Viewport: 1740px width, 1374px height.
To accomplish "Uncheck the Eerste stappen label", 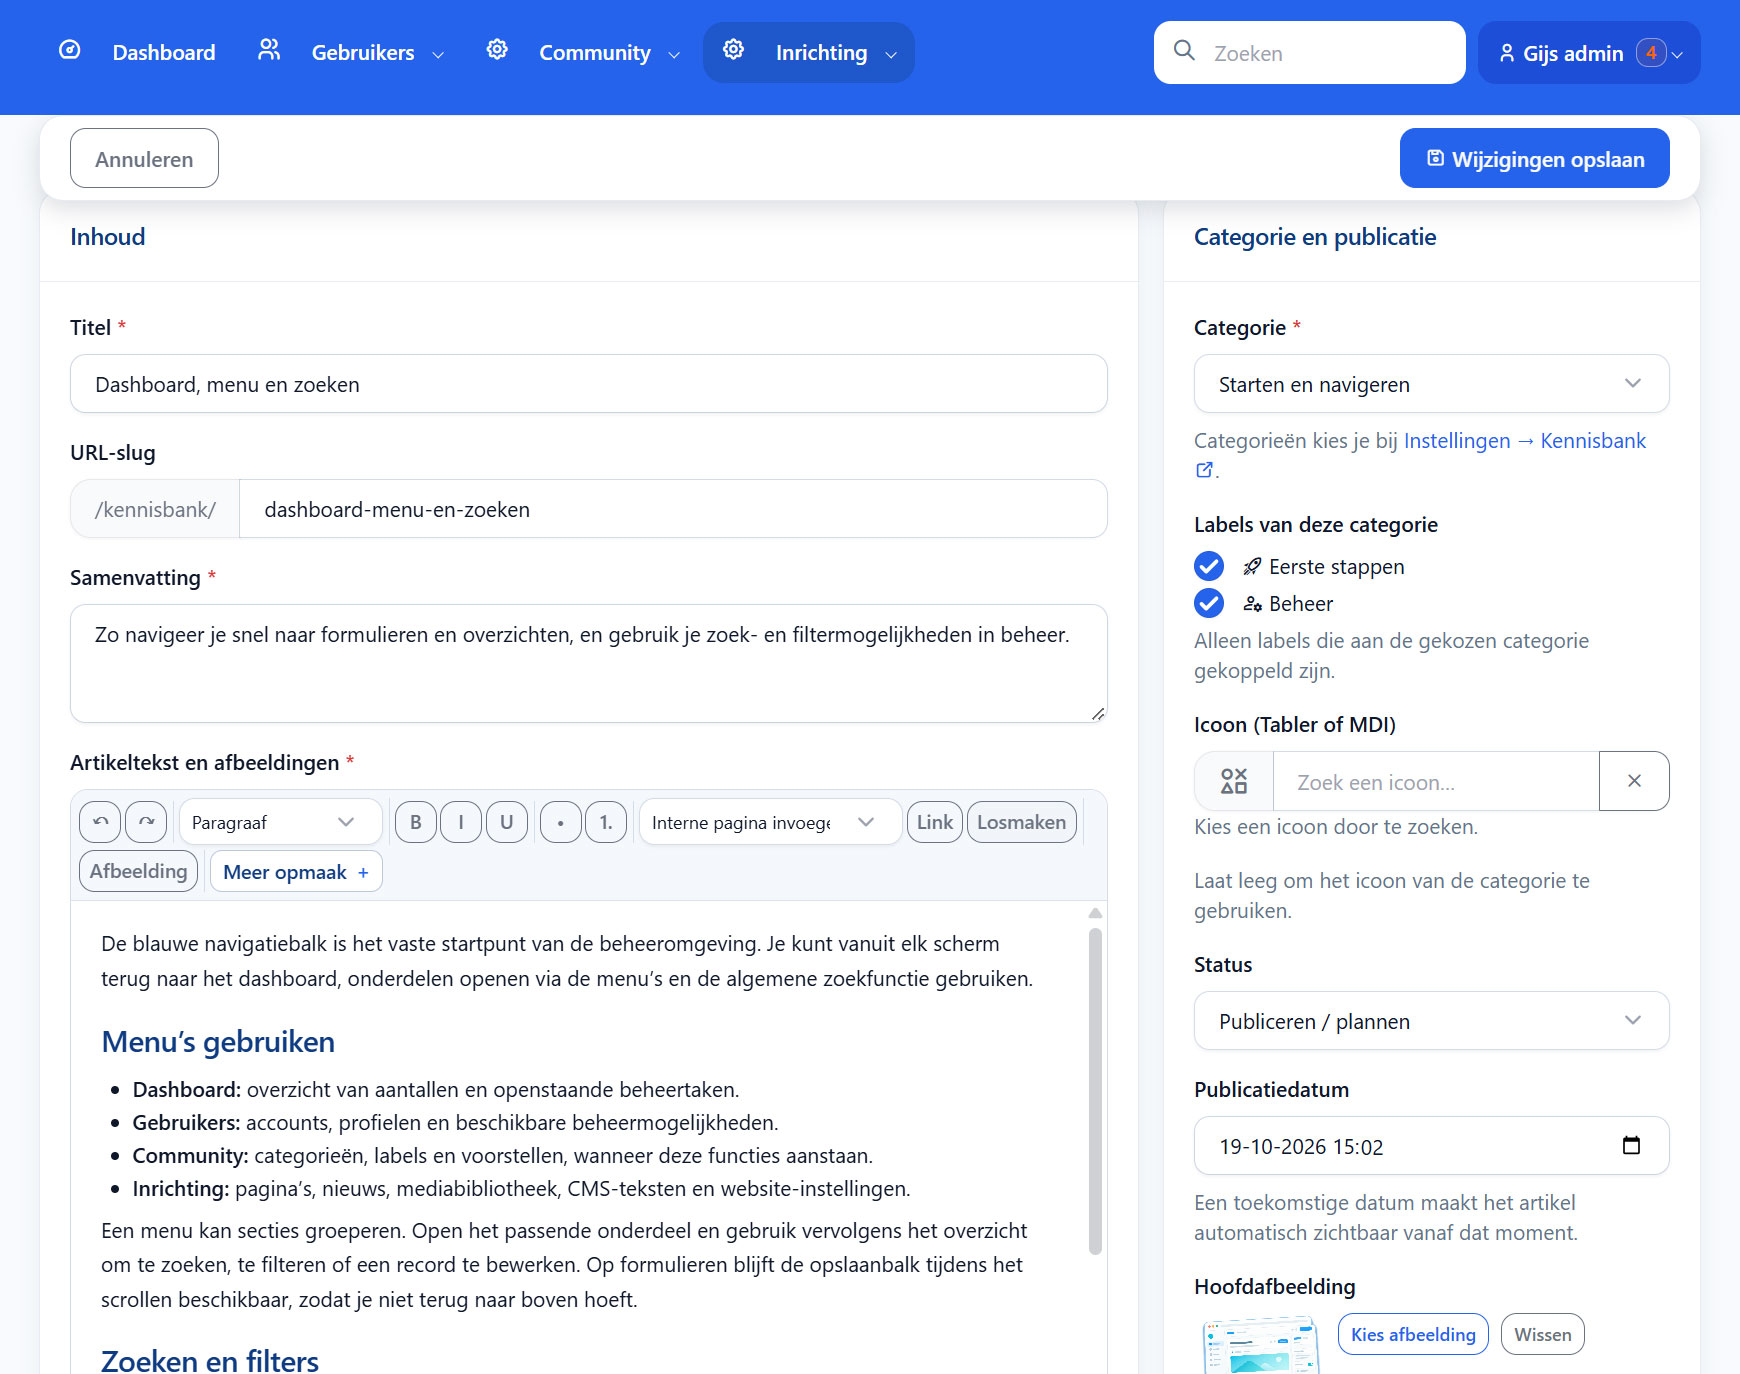I will tap(1209, 567).
